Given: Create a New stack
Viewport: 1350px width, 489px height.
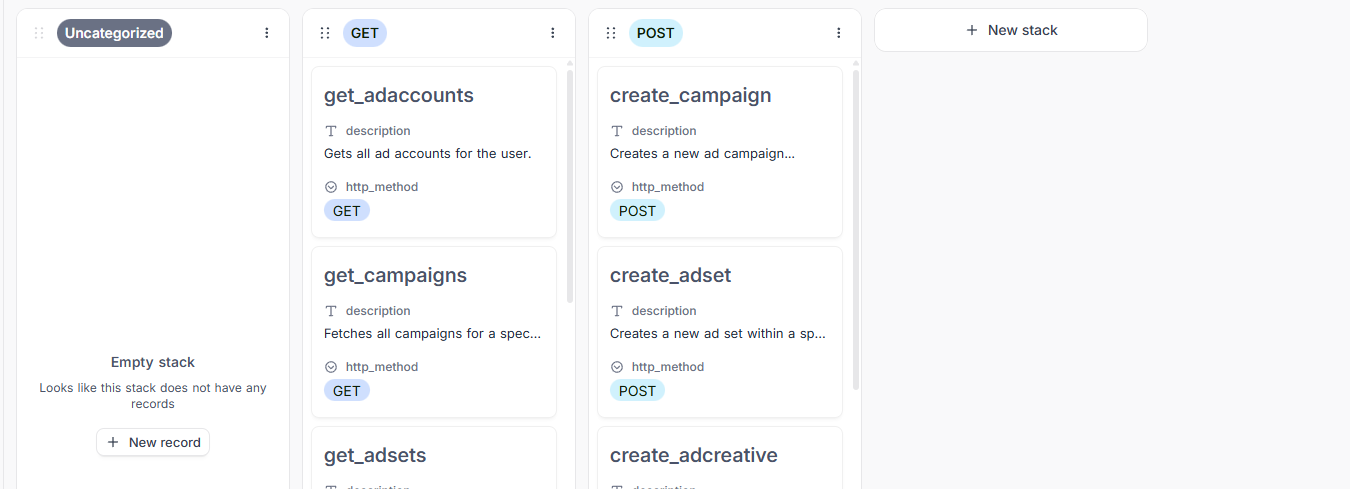Looking at the screenshot, I should pos(1010,30).
